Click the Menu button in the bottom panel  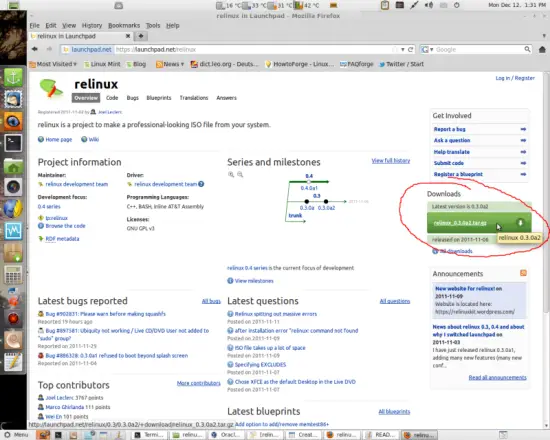[16, 435]
